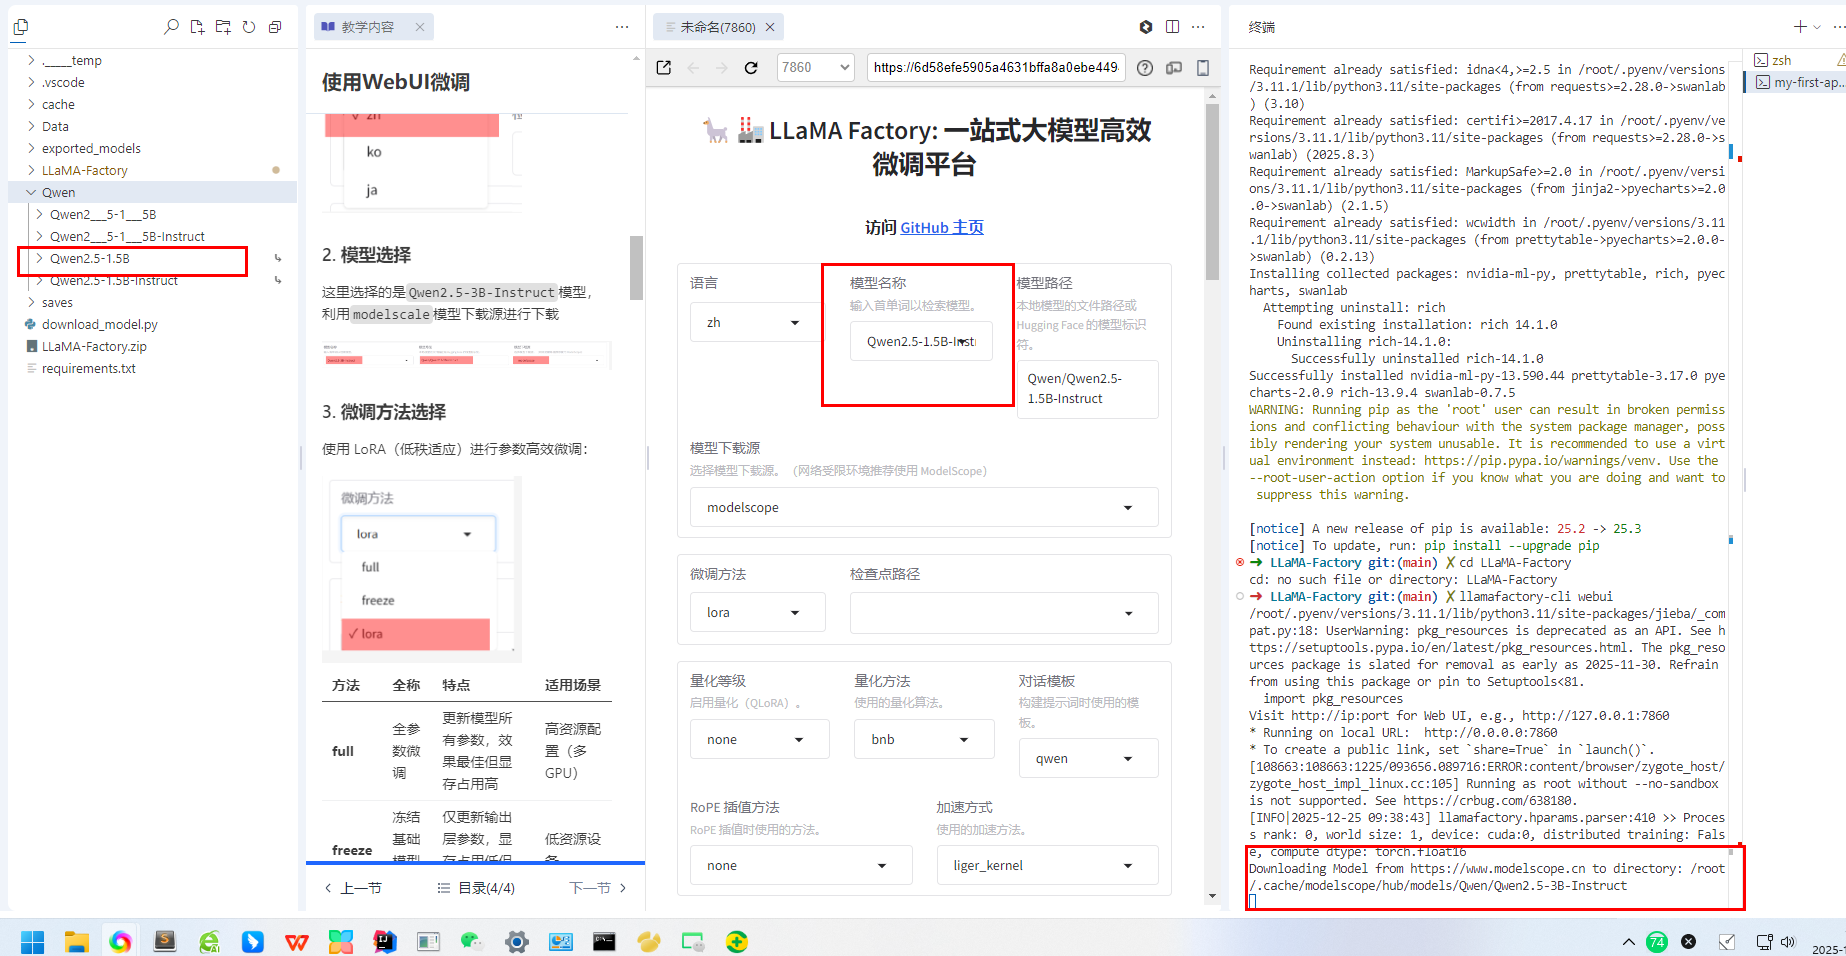The height and width of the screenshot is (956, 1846).
Task: Go to 上一节 previous section
Action: (x=353, y=888)
